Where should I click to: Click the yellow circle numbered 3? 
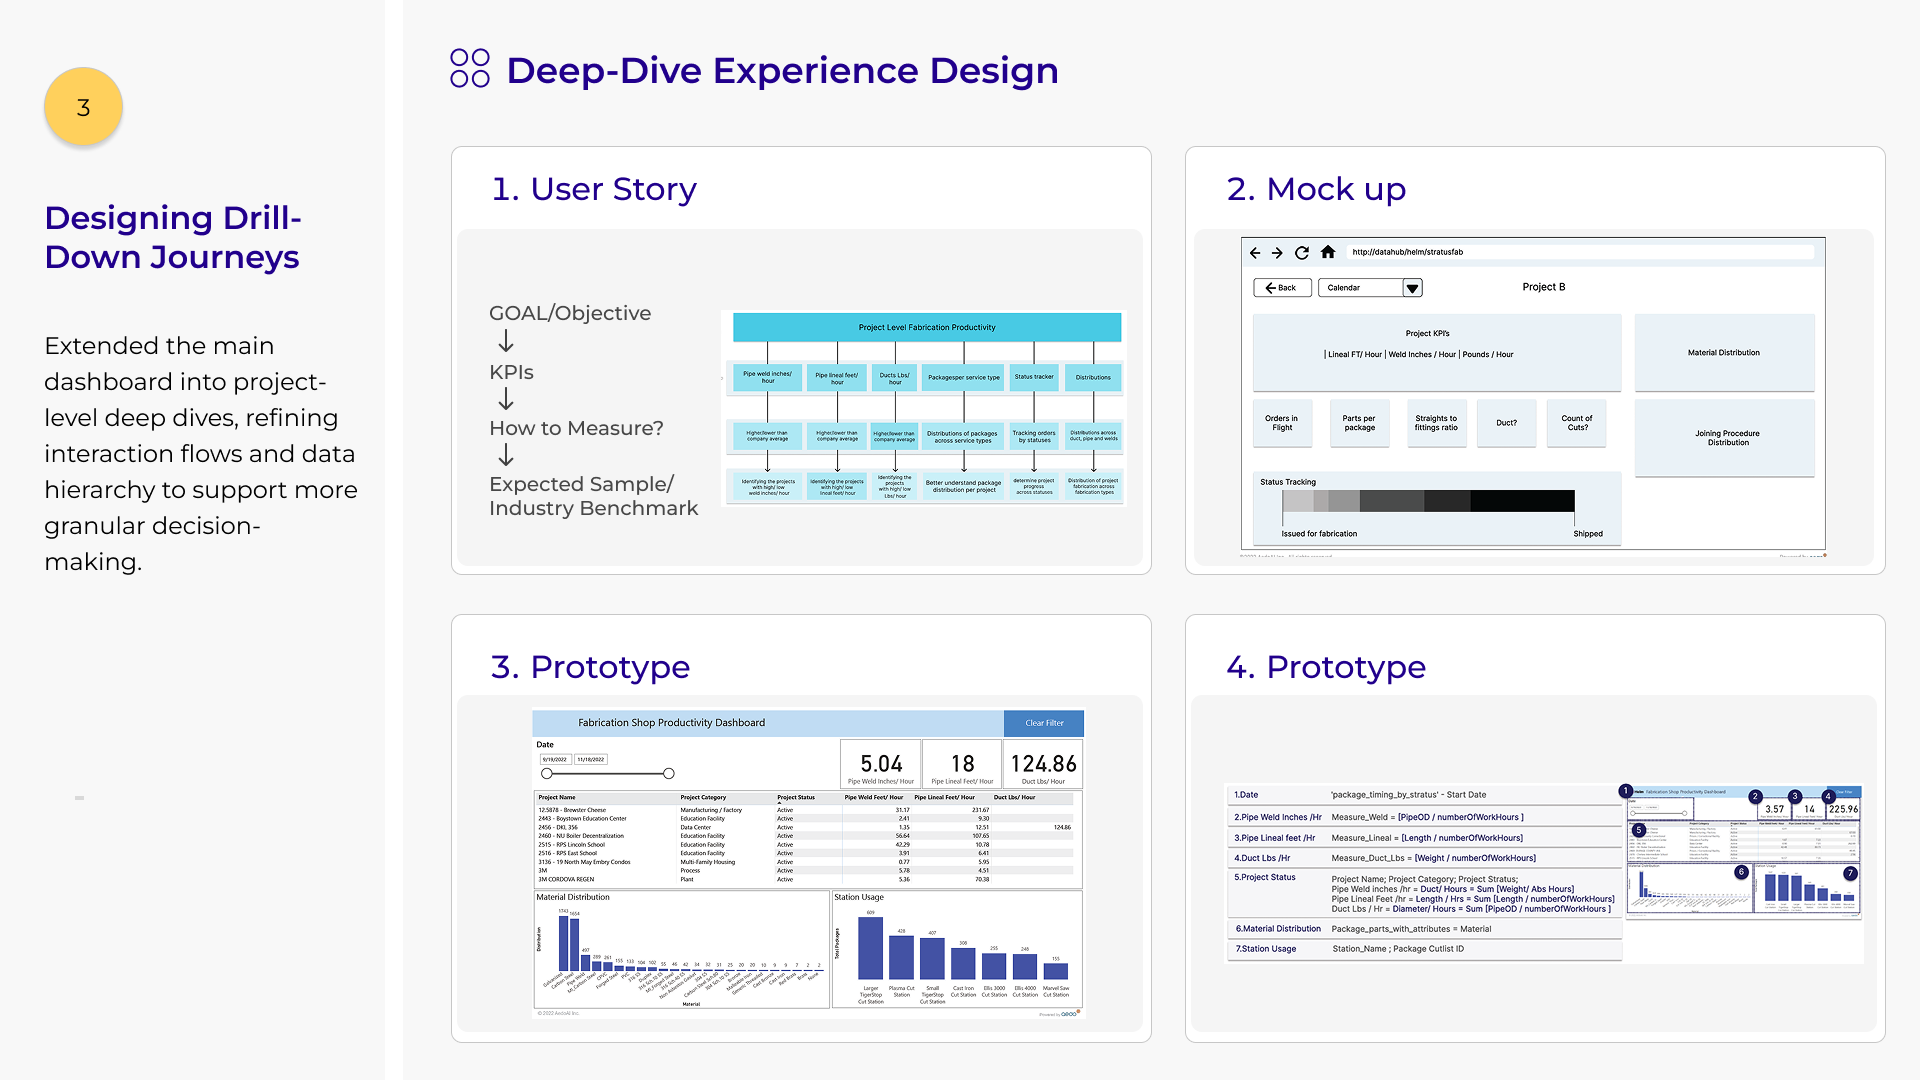click(x=83, y=107)
